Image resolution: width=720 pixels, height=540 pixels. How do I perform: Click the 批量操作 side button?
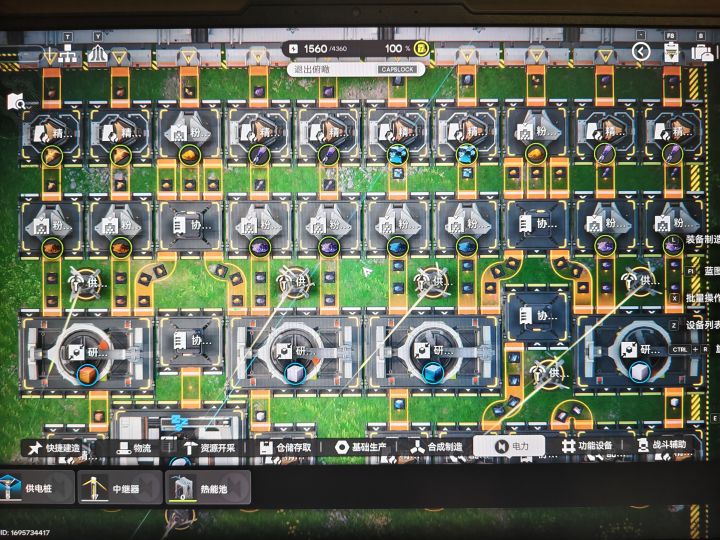point(697,298)
